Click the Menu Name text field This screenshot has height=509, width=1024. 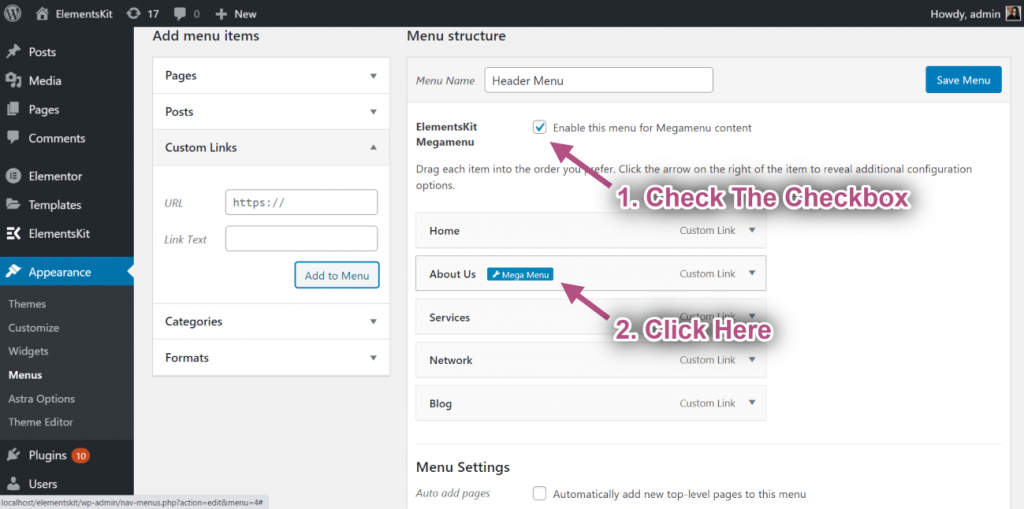[598, 80]
